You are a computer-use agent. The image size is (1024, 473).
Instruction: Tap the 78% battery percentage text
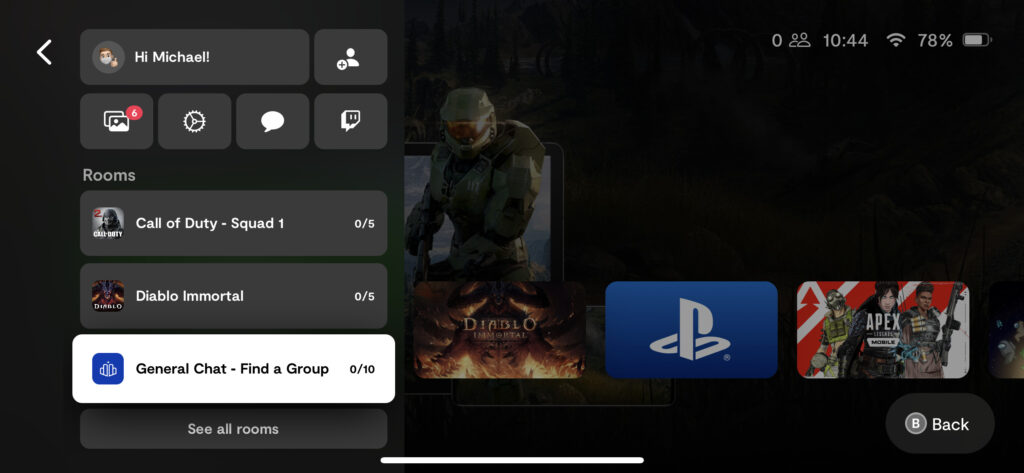click(x=935, y=41)
